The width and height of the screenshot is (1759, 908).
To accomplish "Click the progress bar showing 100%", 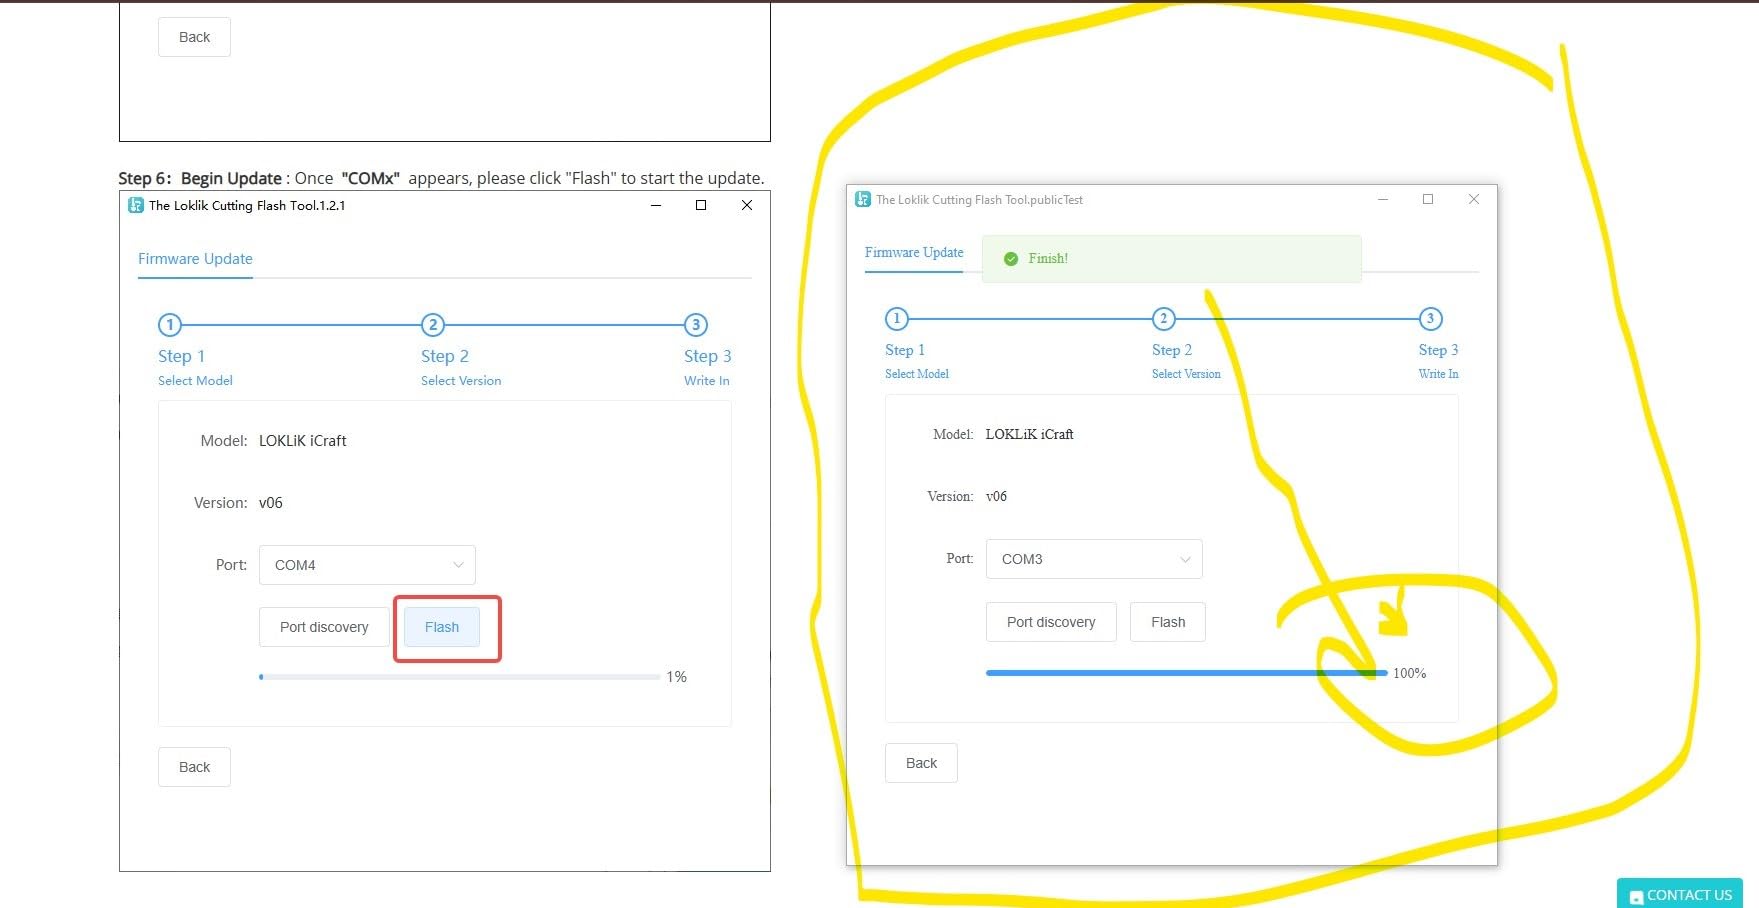I will click(x=1186, y=673).
